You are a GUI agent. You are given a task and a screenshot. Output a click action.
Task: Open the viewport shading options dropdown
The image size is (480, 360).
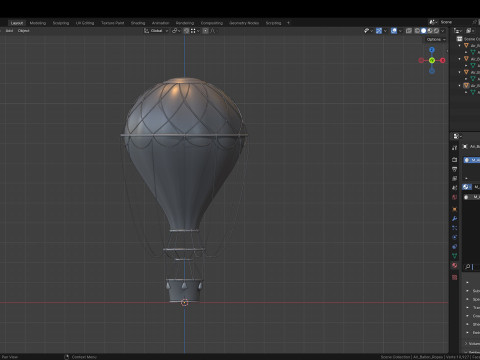coord(443,31)
